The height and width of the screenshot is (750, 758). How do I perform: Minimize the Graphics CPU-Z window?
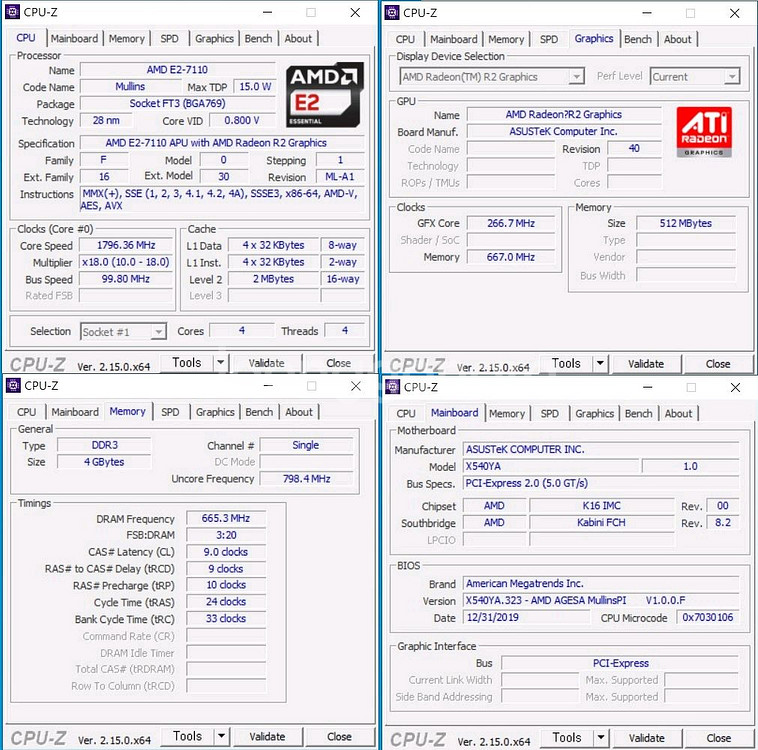(x=647, y=13)
